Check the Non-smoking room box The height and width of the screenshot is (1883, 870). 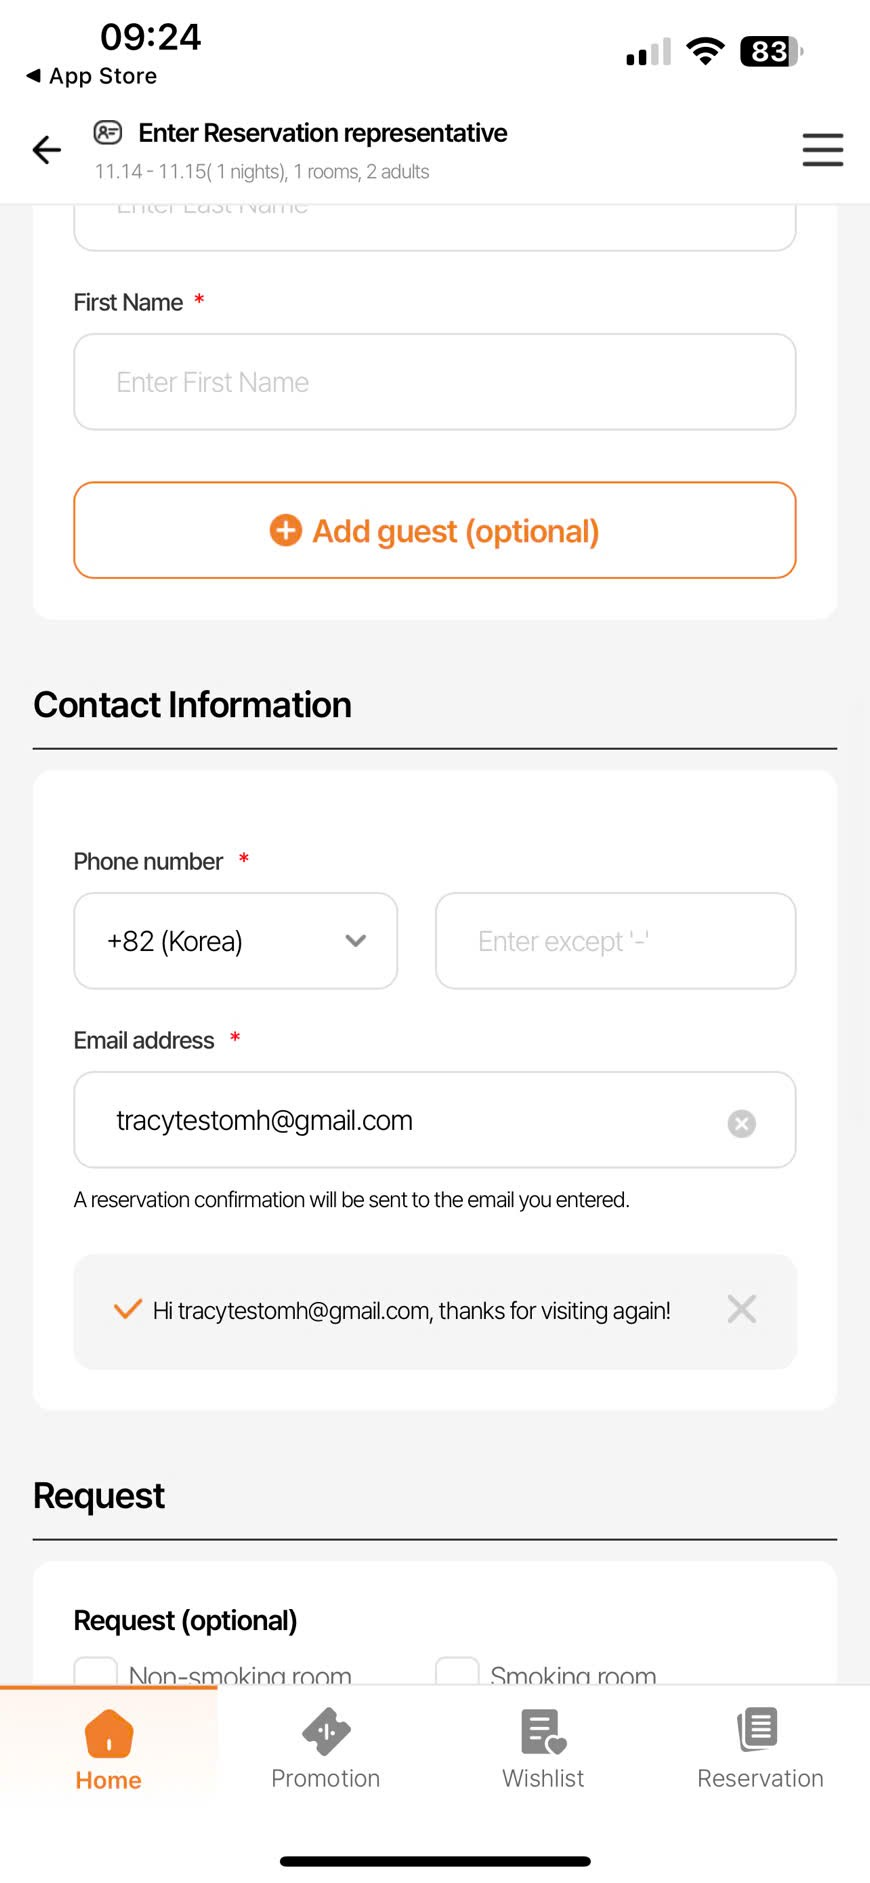point(96,1672)
